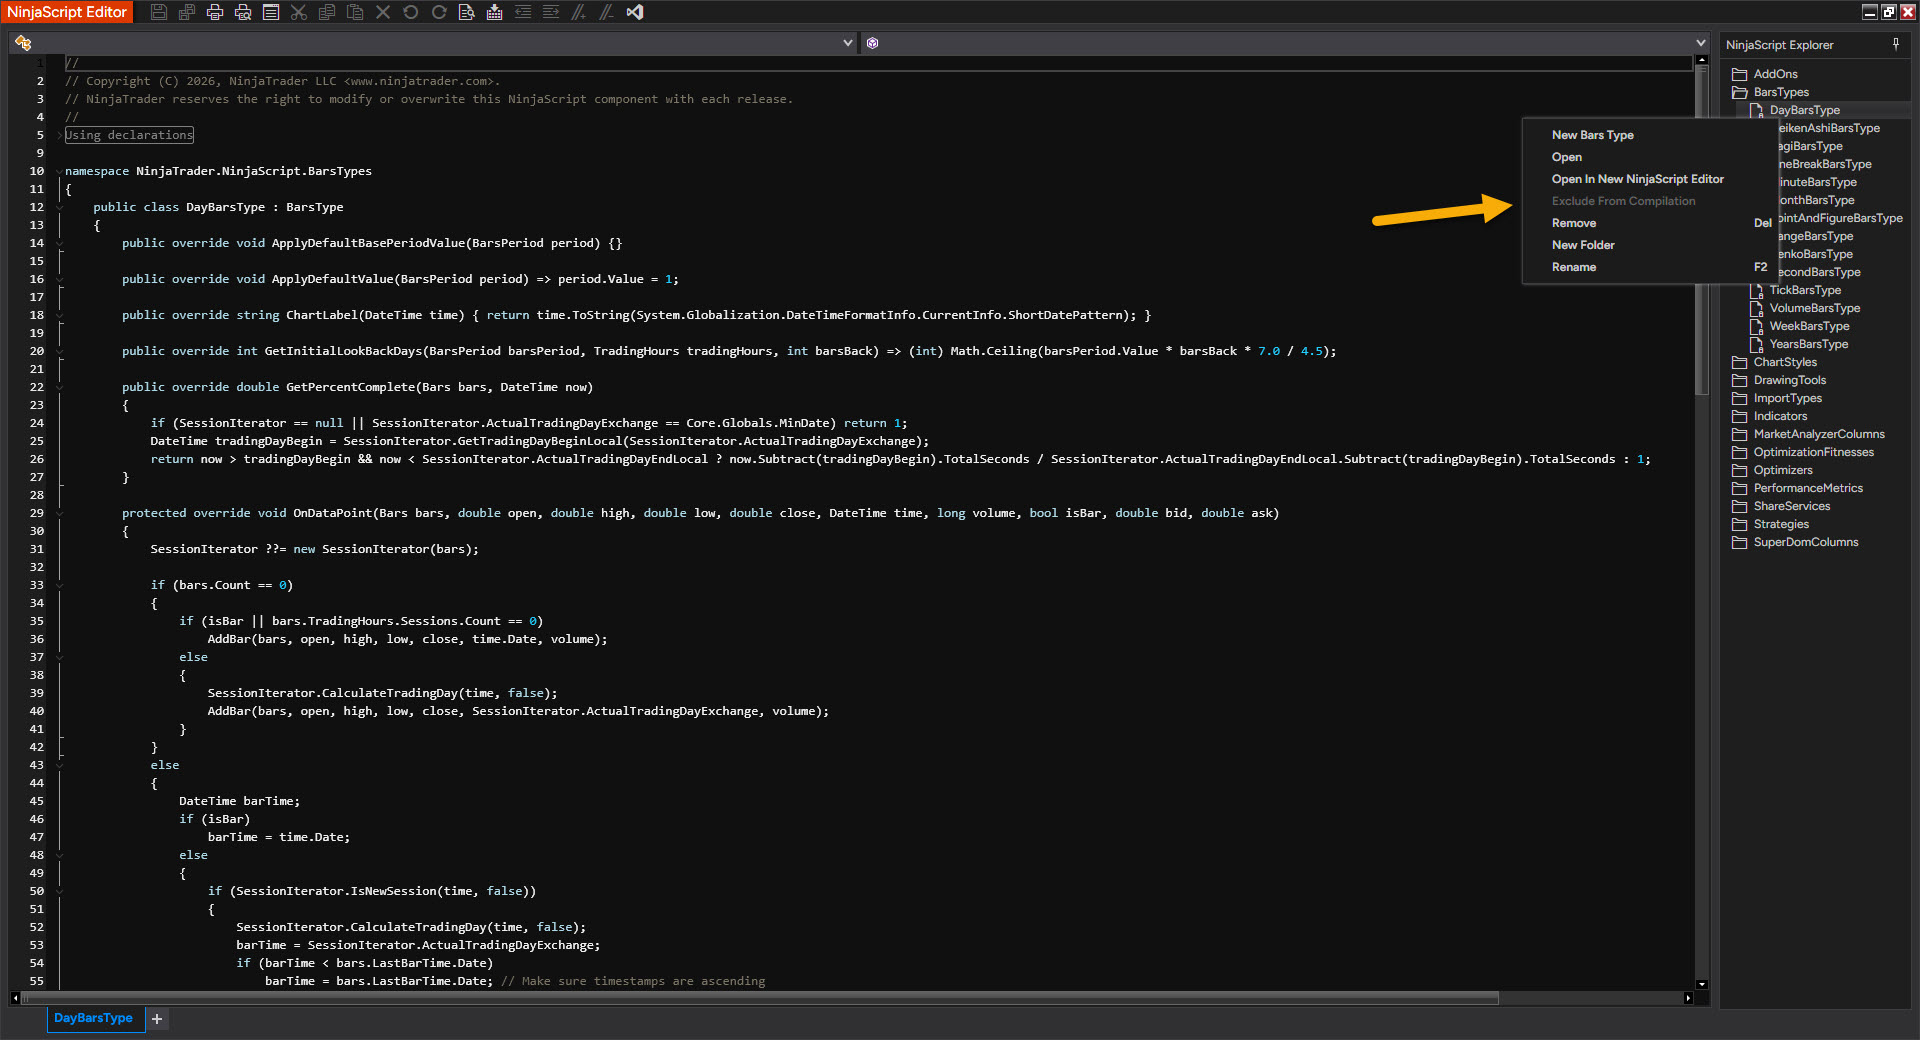Click the vertical scrollbar in the code editor
The height and width of the screenshot is (1040, 1920).
[x=1701, y=230]
